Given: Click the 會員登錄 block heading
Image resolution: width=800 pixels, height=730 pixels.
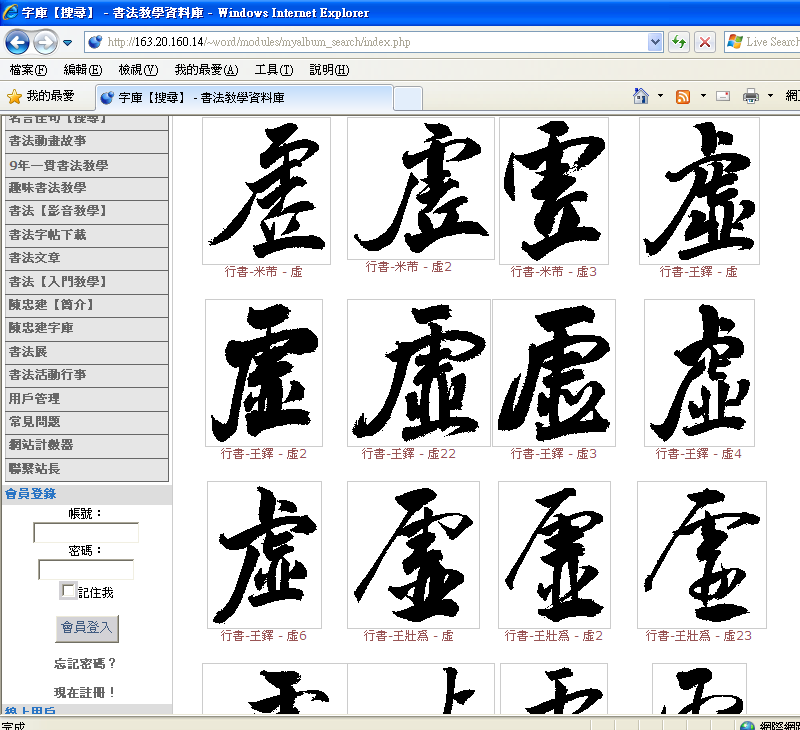Looking at the screenshot, I should [31, 494].
